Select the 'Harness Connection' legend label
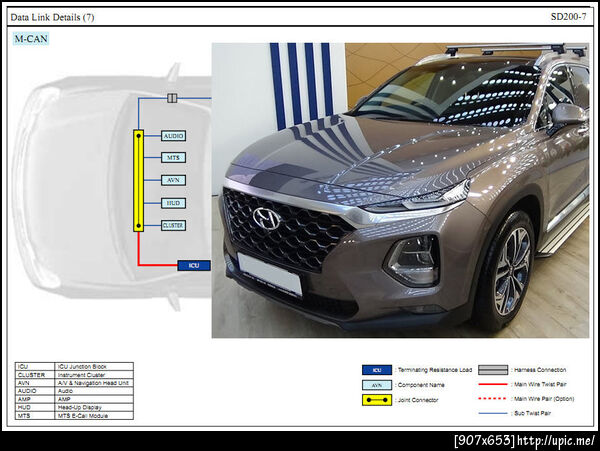Viewport: 600px width, 451px height. click(x=540, y=370)
